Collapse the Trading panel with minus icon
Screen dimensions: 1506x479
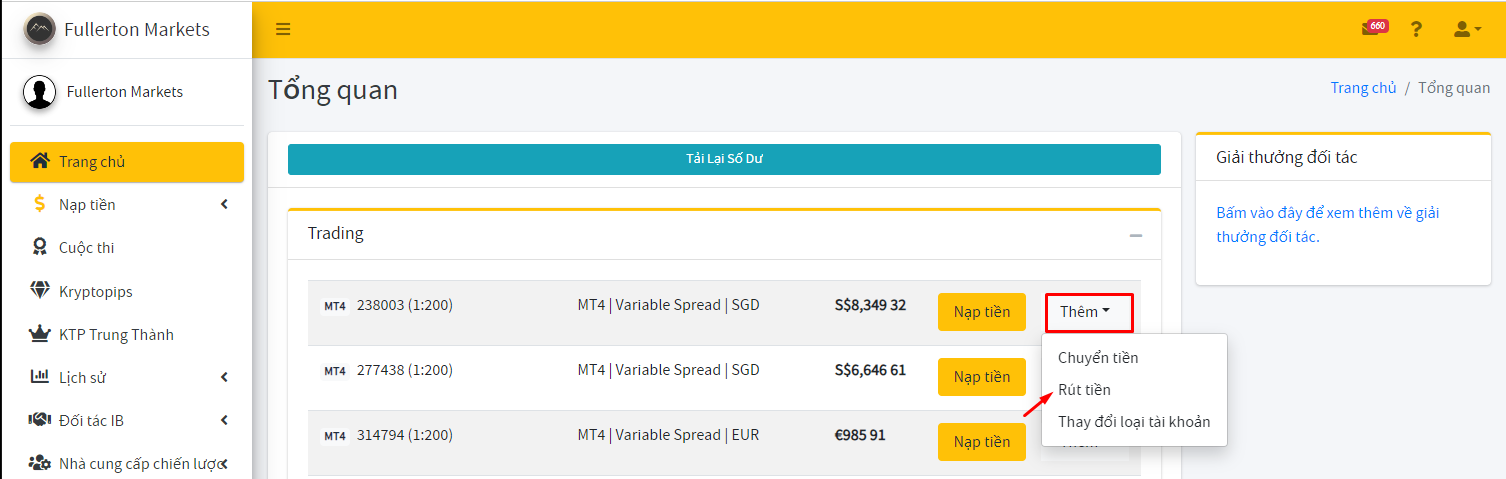pos(1135,235)
